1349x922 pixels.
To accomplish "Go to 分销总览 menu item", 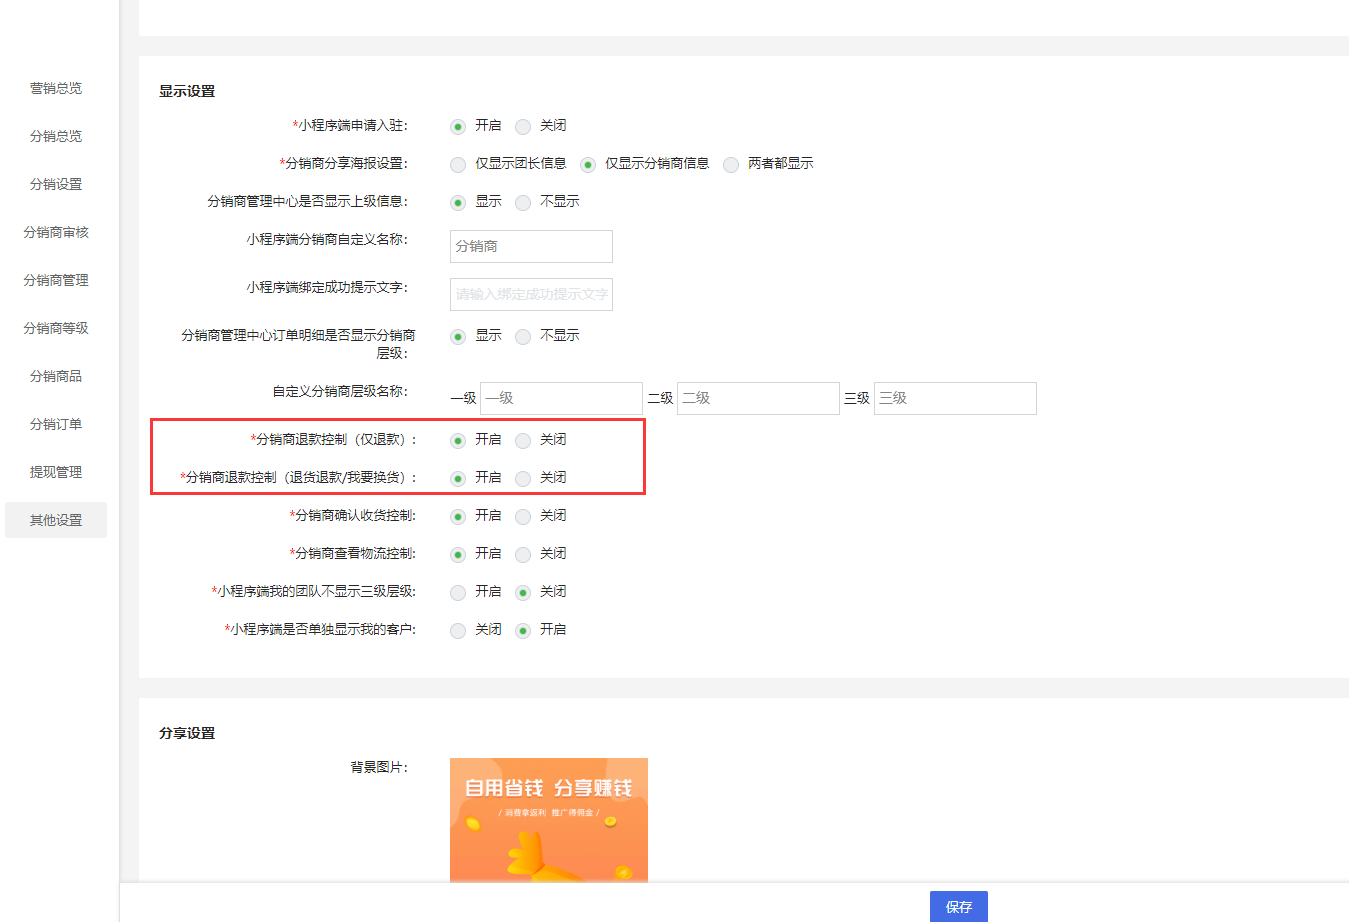I will click(56, 136).
